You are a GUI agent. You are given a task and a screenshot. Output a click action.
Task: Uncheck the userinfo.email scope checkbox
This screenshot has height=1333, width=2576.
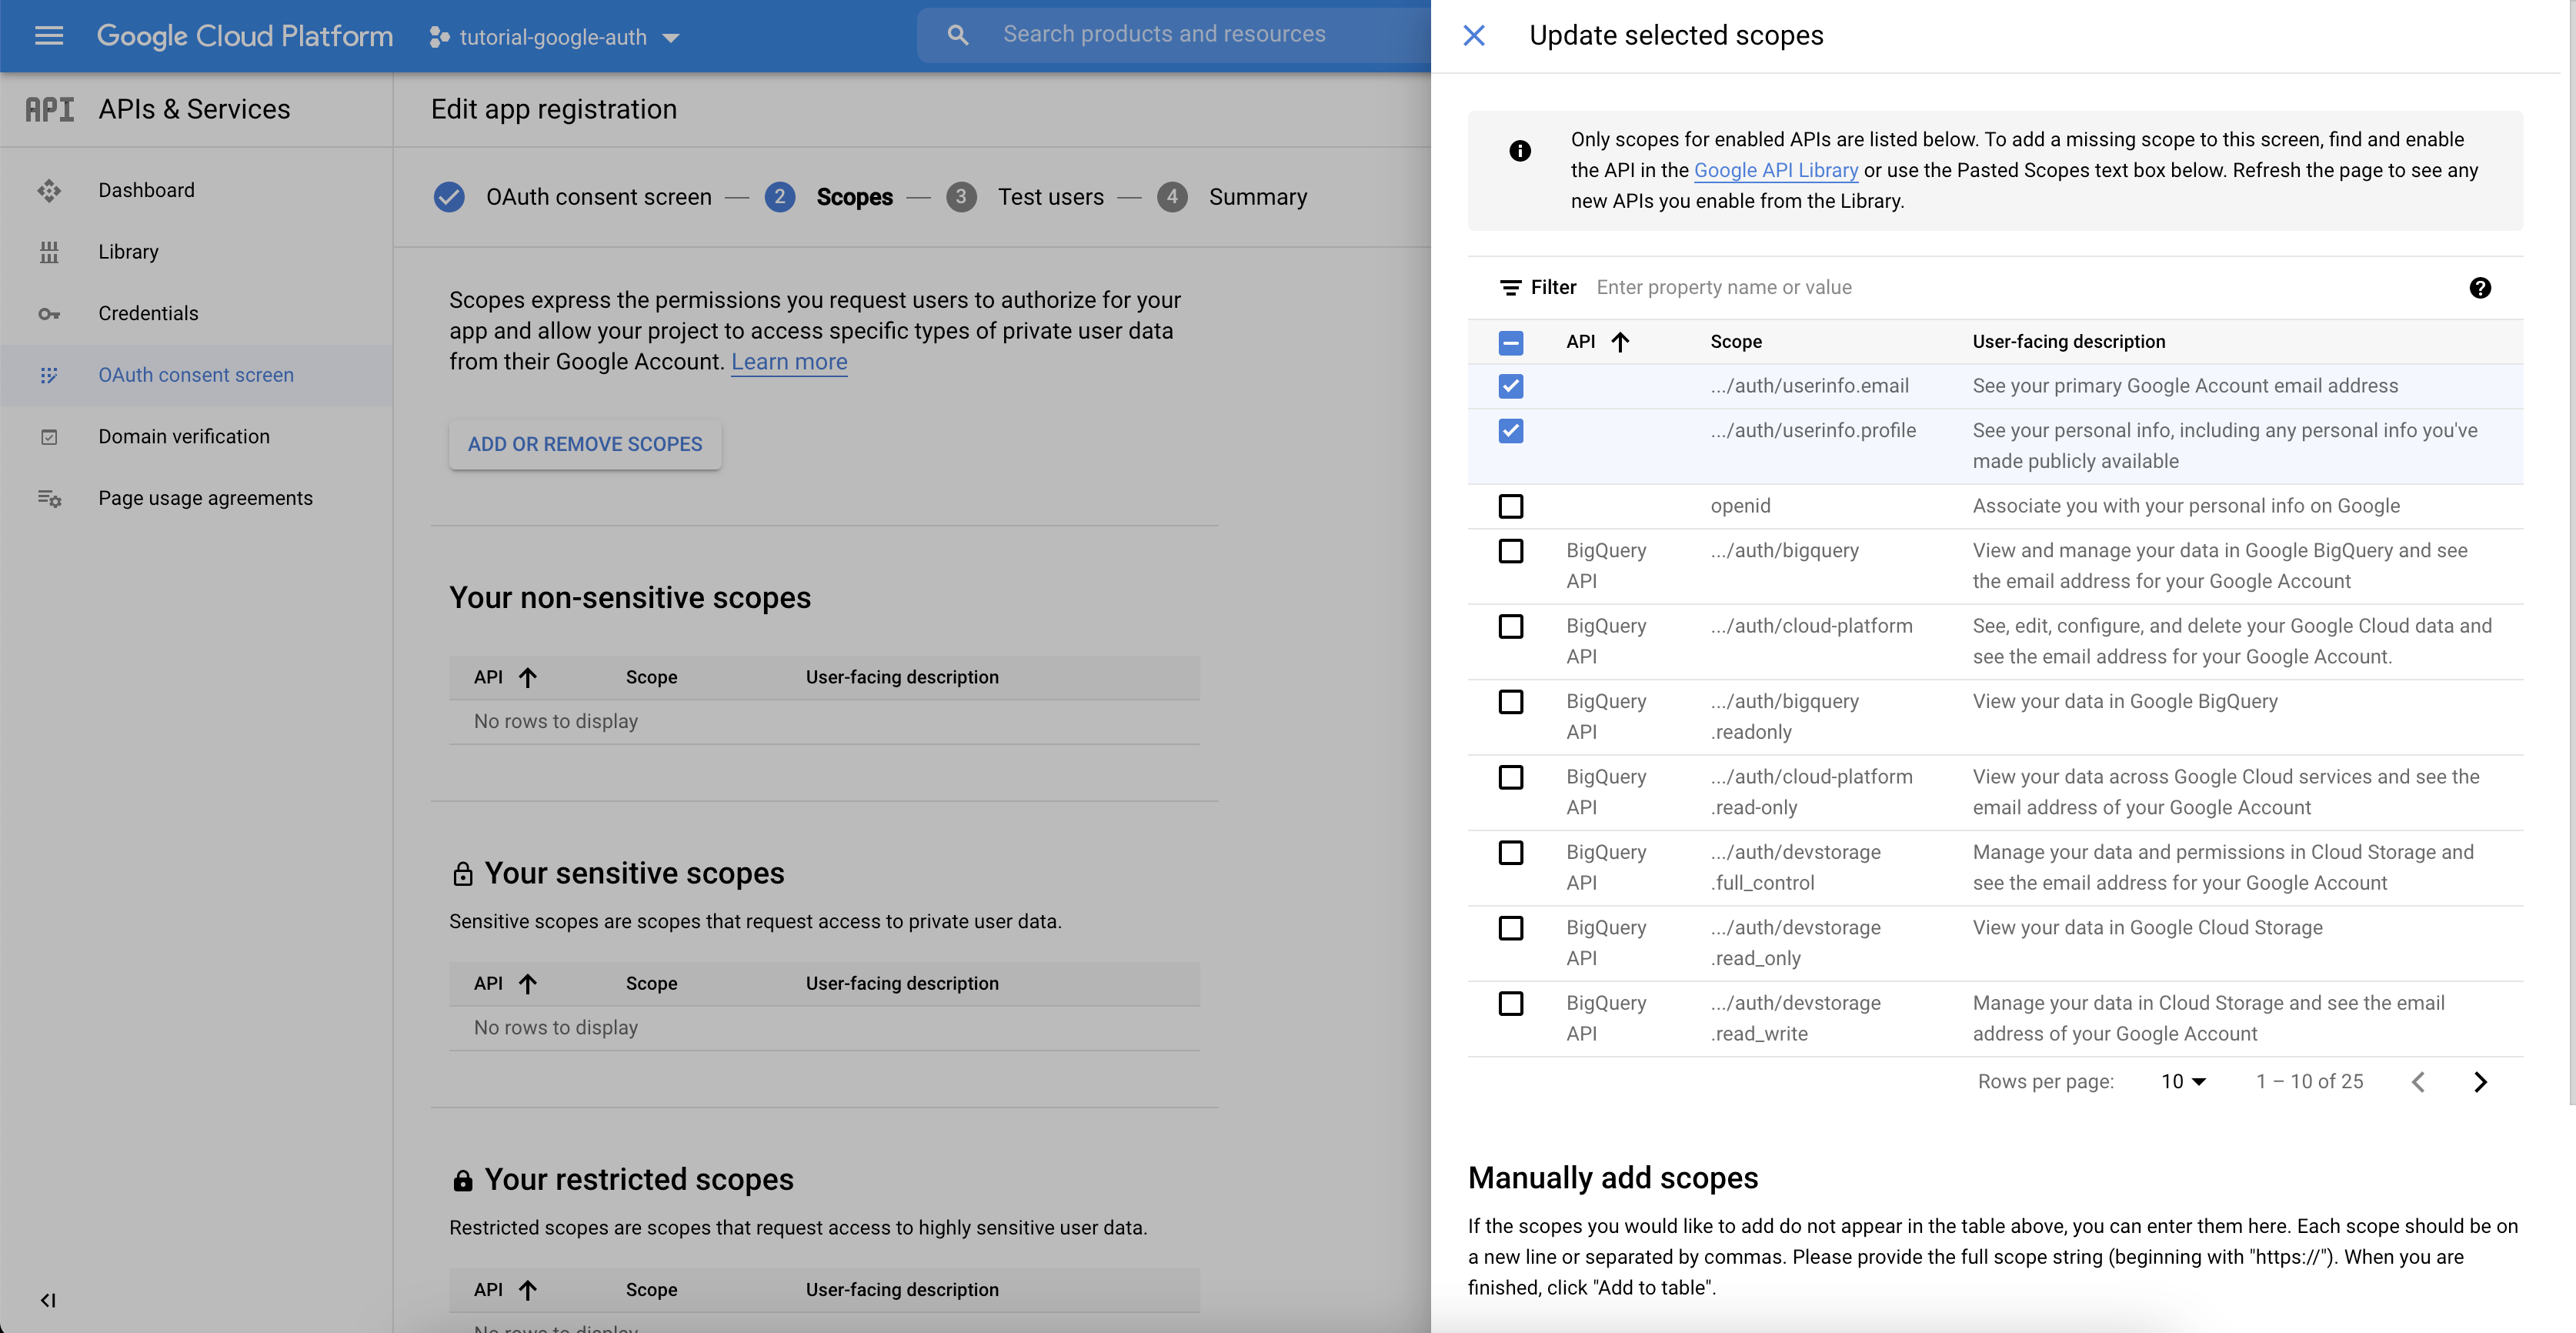(x=1510, y=386)
